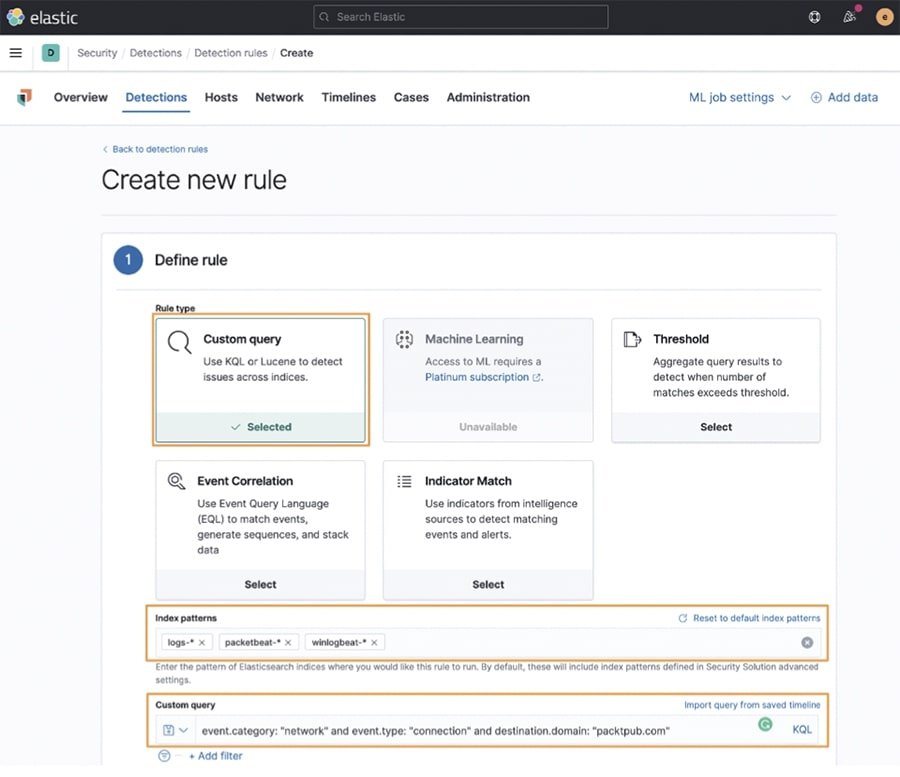Open the ML job settings dropdown
Image resolution: width=900 pixels, height=777 pixels.
pos(738,97)
